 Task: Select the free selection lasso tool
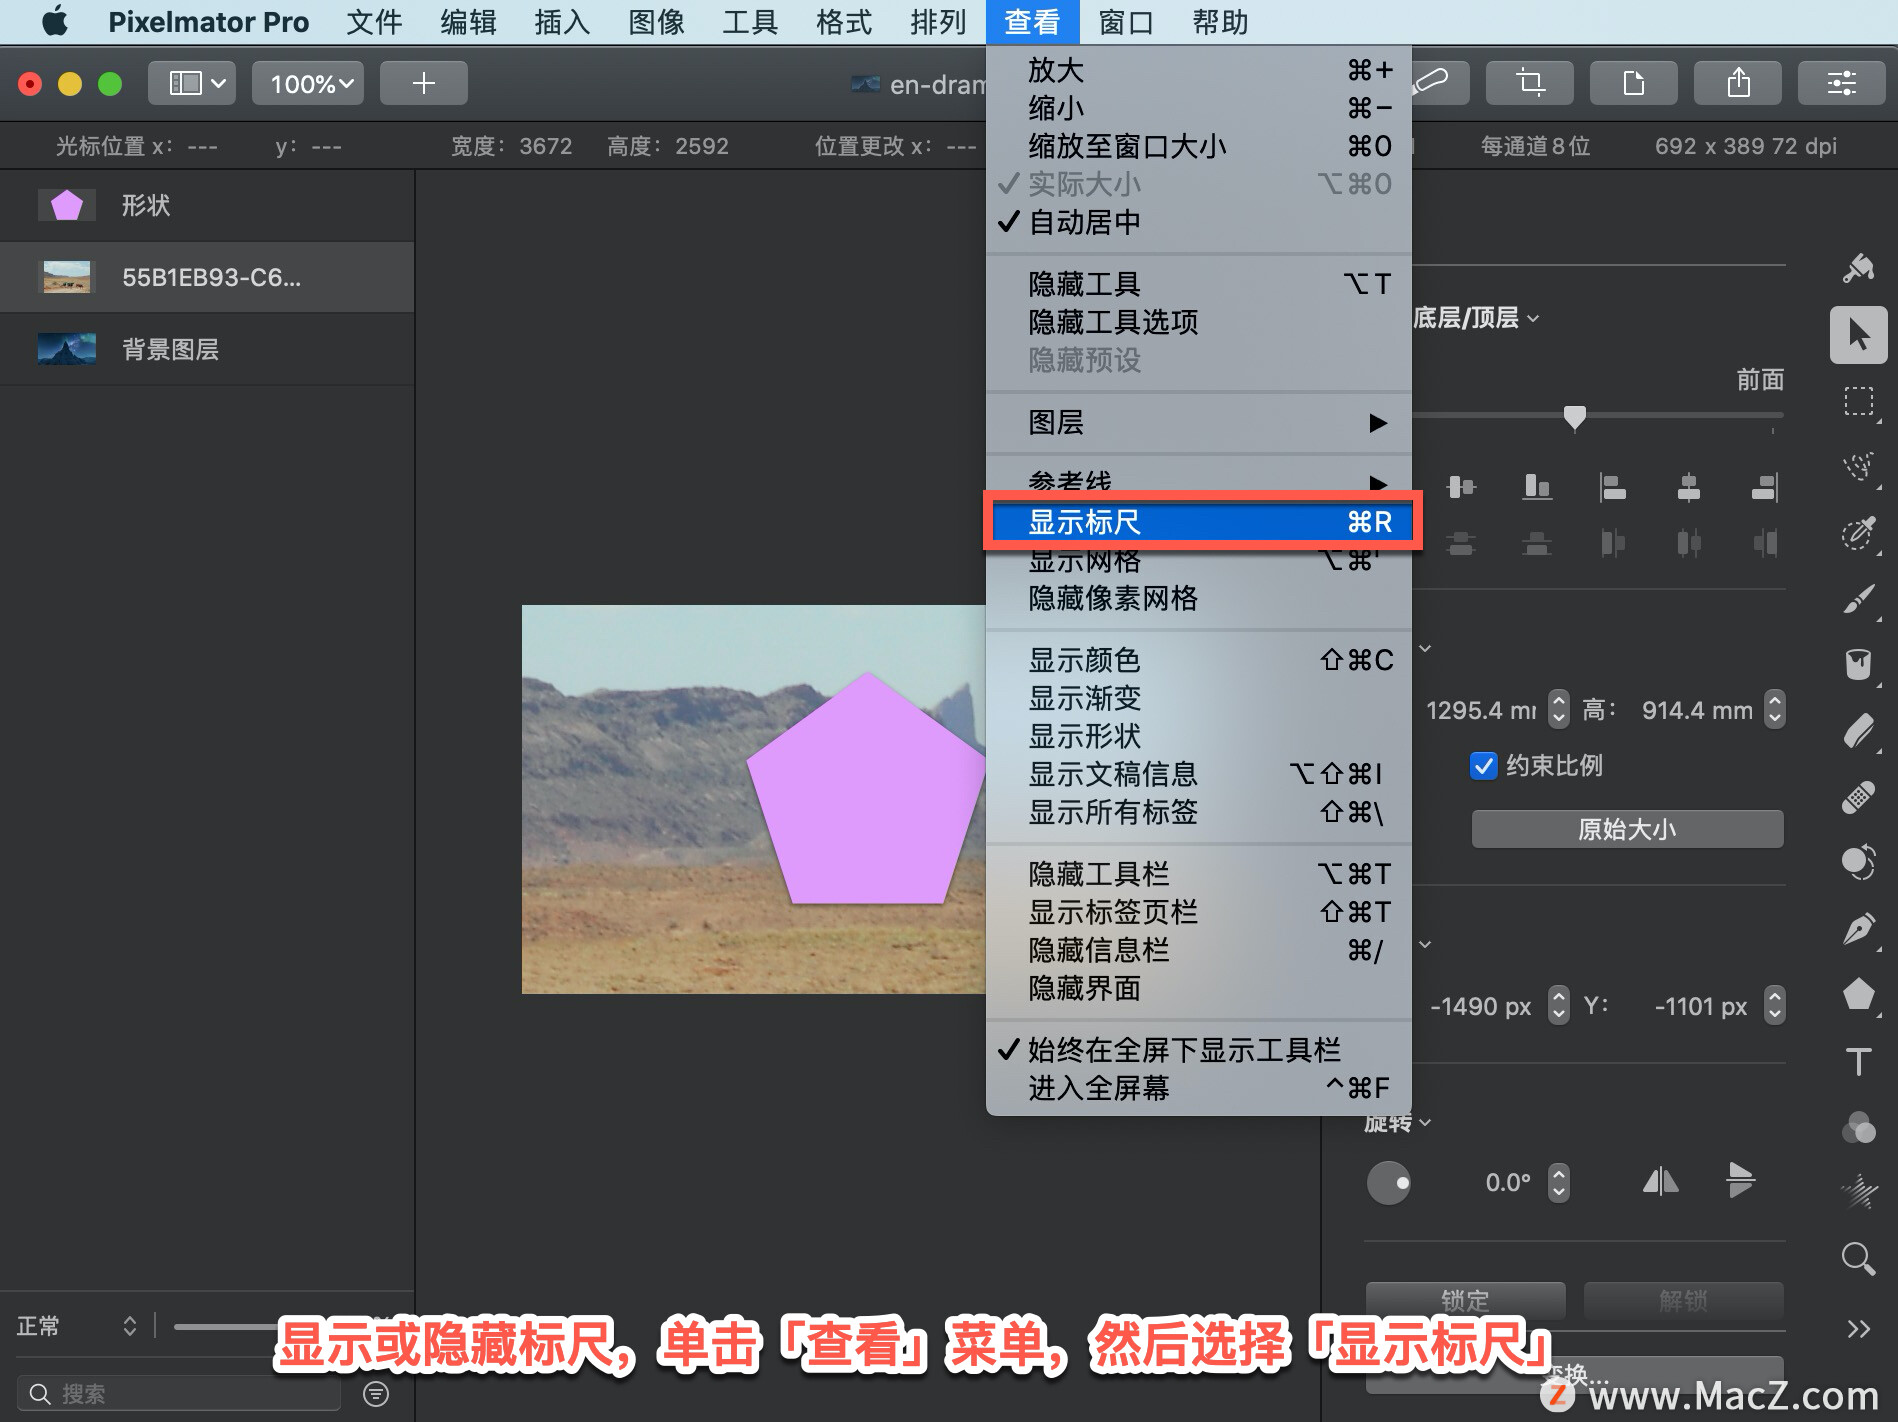[1858, 466]
